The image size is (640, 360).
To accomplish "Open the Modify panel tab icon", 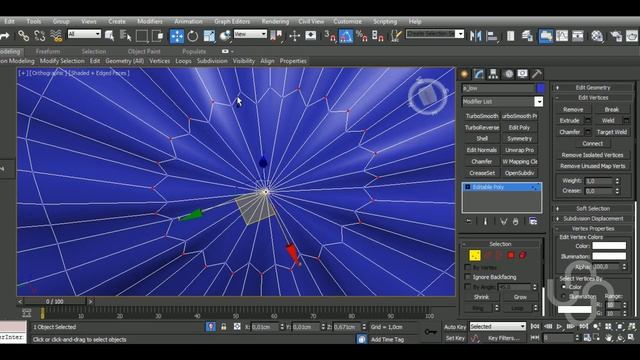I will (478, 74).
